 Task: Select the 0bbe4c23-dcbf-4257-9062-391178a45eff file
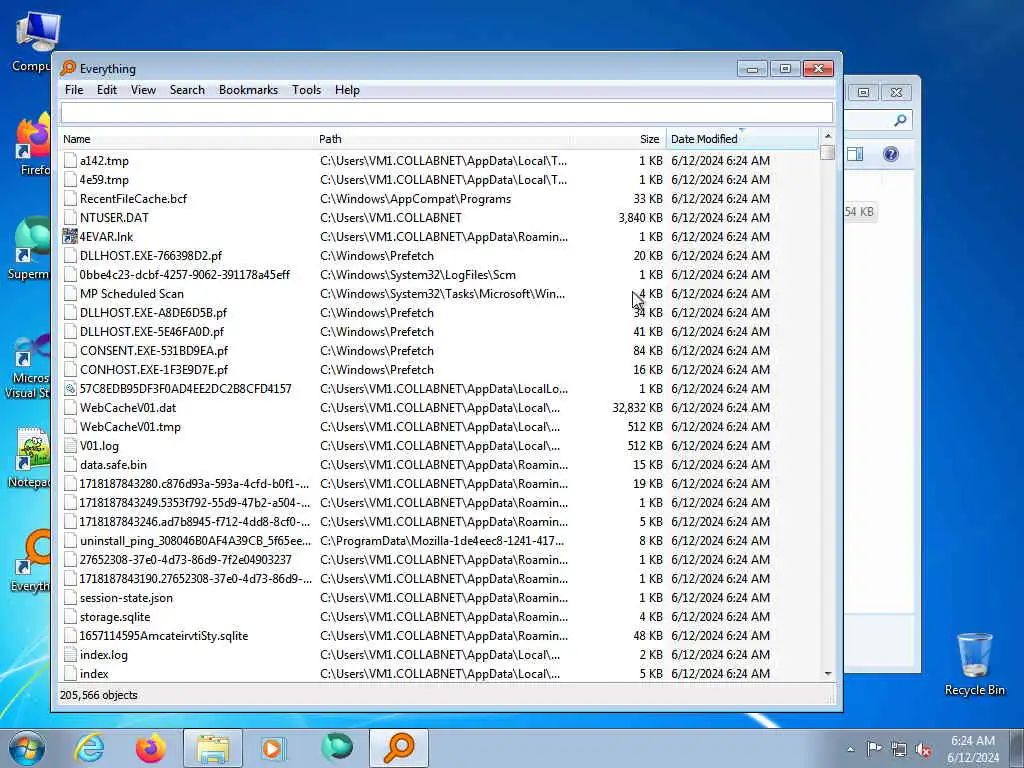point(185,275)
